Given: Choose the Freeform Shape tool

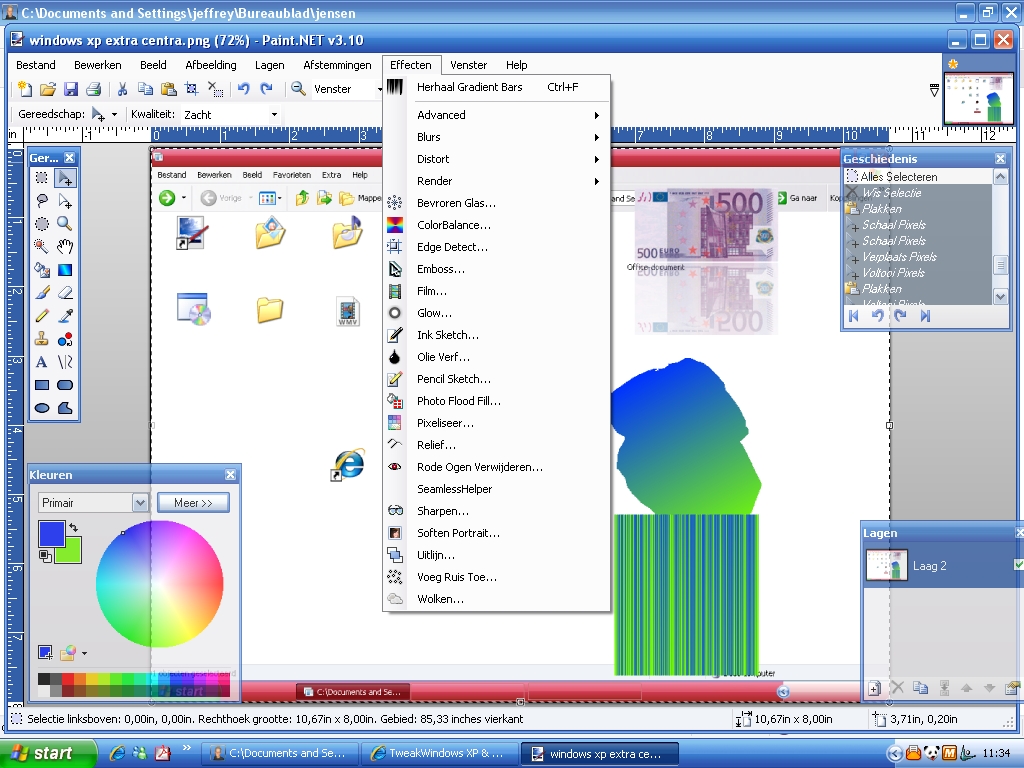Looking at the screenshot, I should click(x=65, y=408).
